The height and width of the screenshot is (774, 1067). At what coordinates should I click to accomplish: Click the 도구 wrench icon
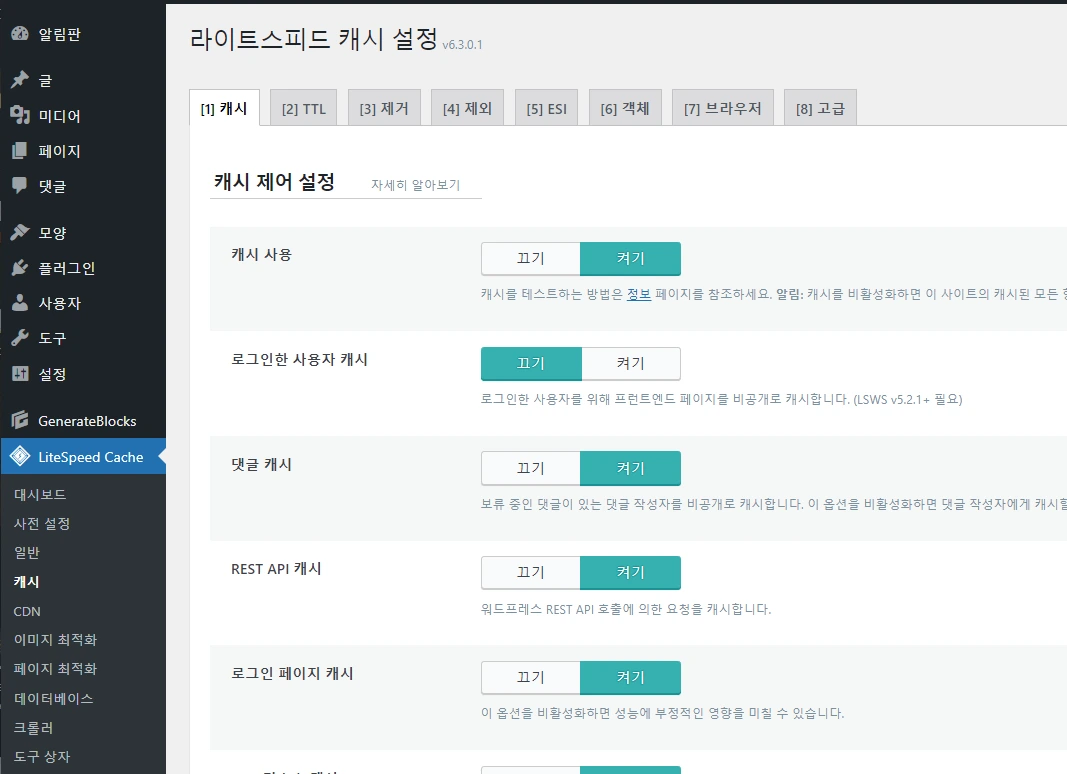point(20,338)
